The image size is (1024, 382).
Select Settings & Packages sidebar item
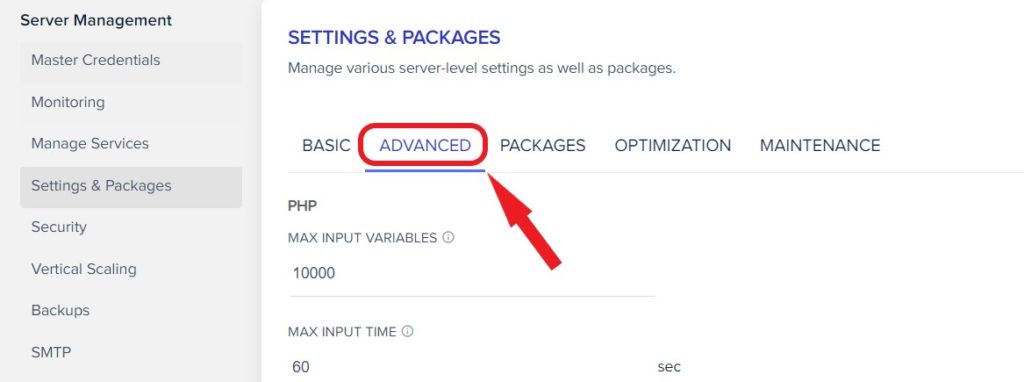tap(131, 187)
